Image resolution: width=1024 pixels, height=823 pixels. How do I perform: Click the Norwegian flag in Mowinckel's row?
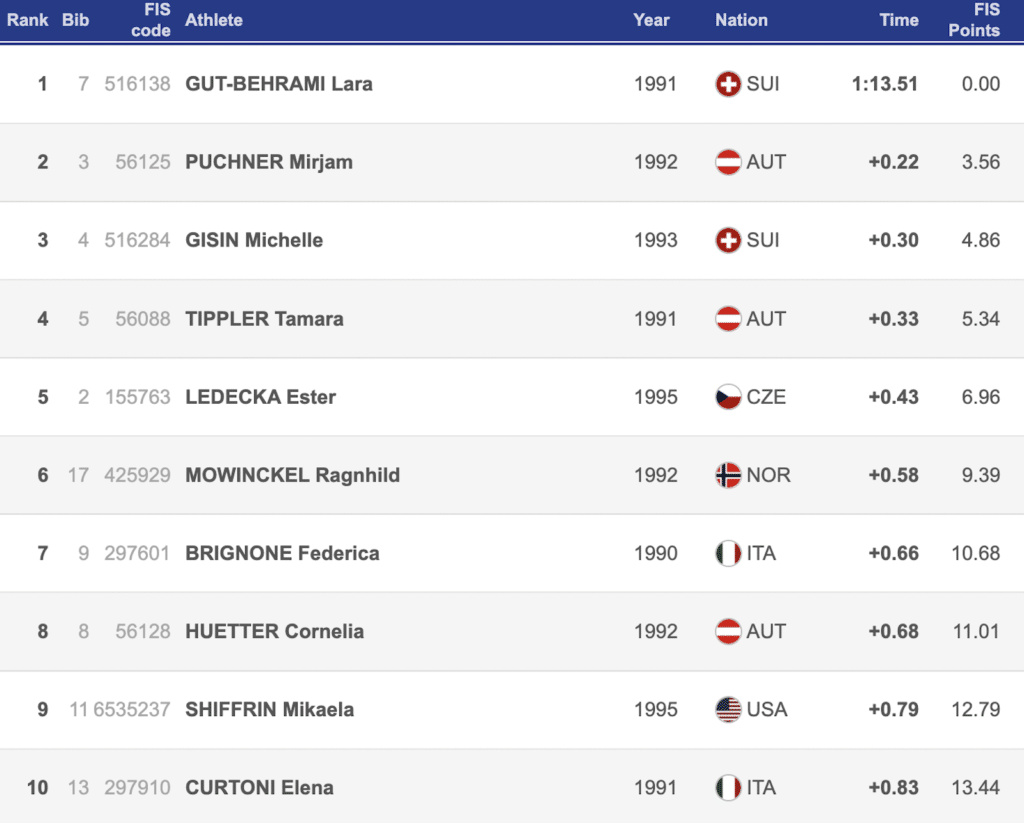click(728, 475)
